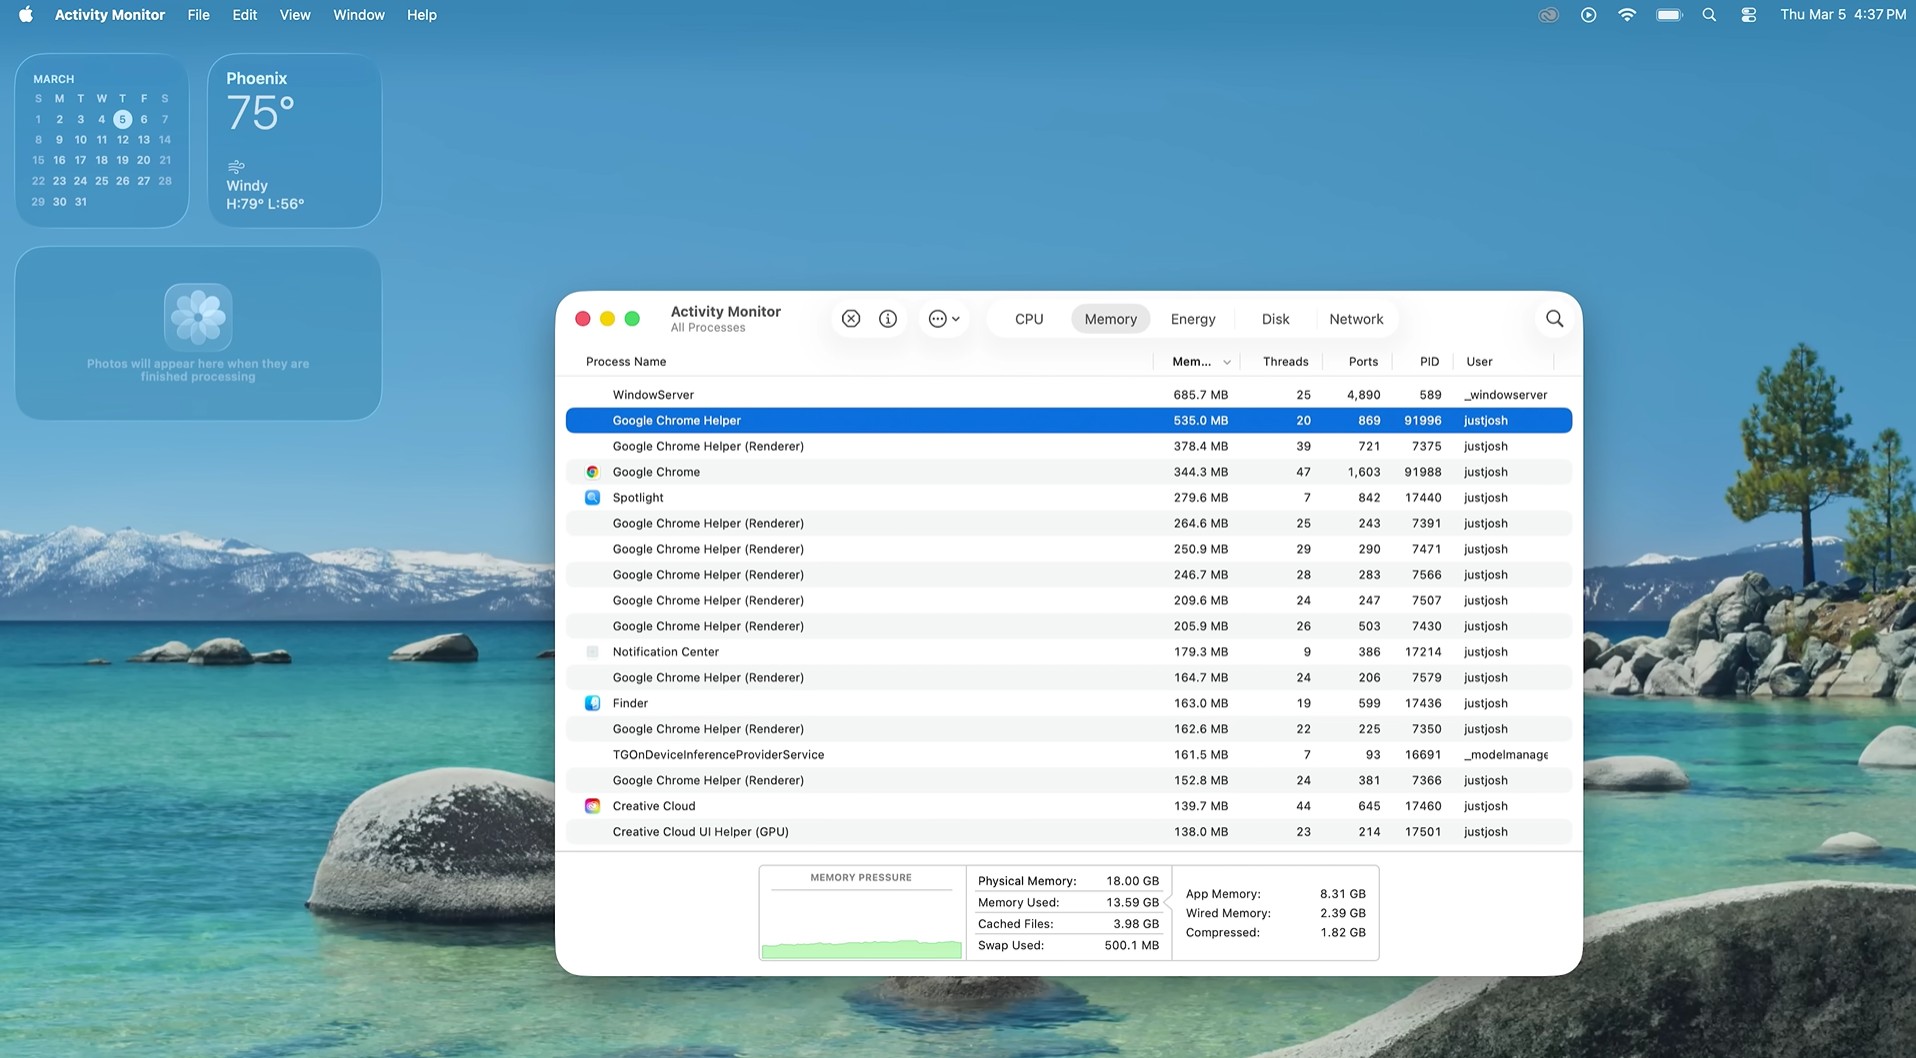Click the PID column header
This screenshot has width=1916, height=1058.
(x=1428, y=362)
